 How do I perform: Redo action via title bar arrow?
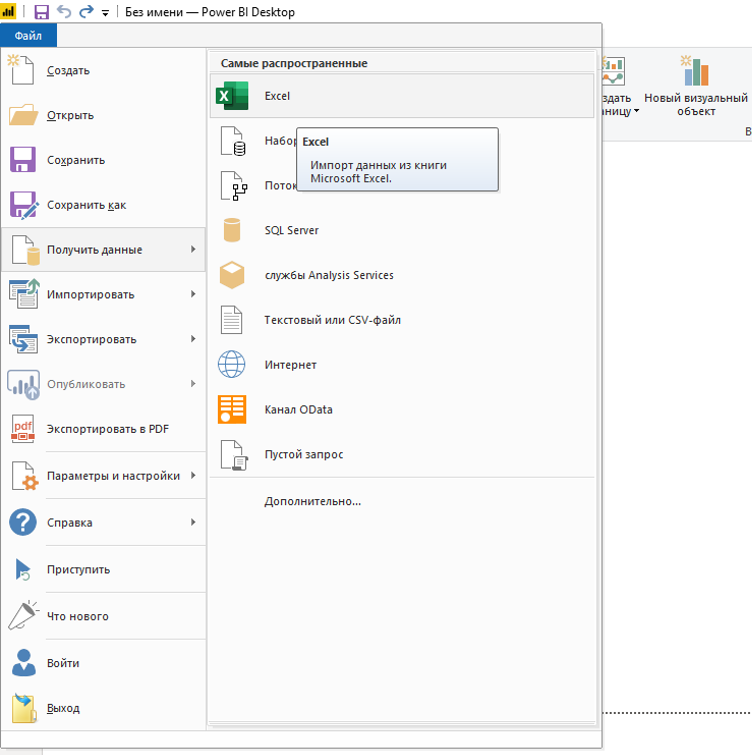(x=86, y=12)
